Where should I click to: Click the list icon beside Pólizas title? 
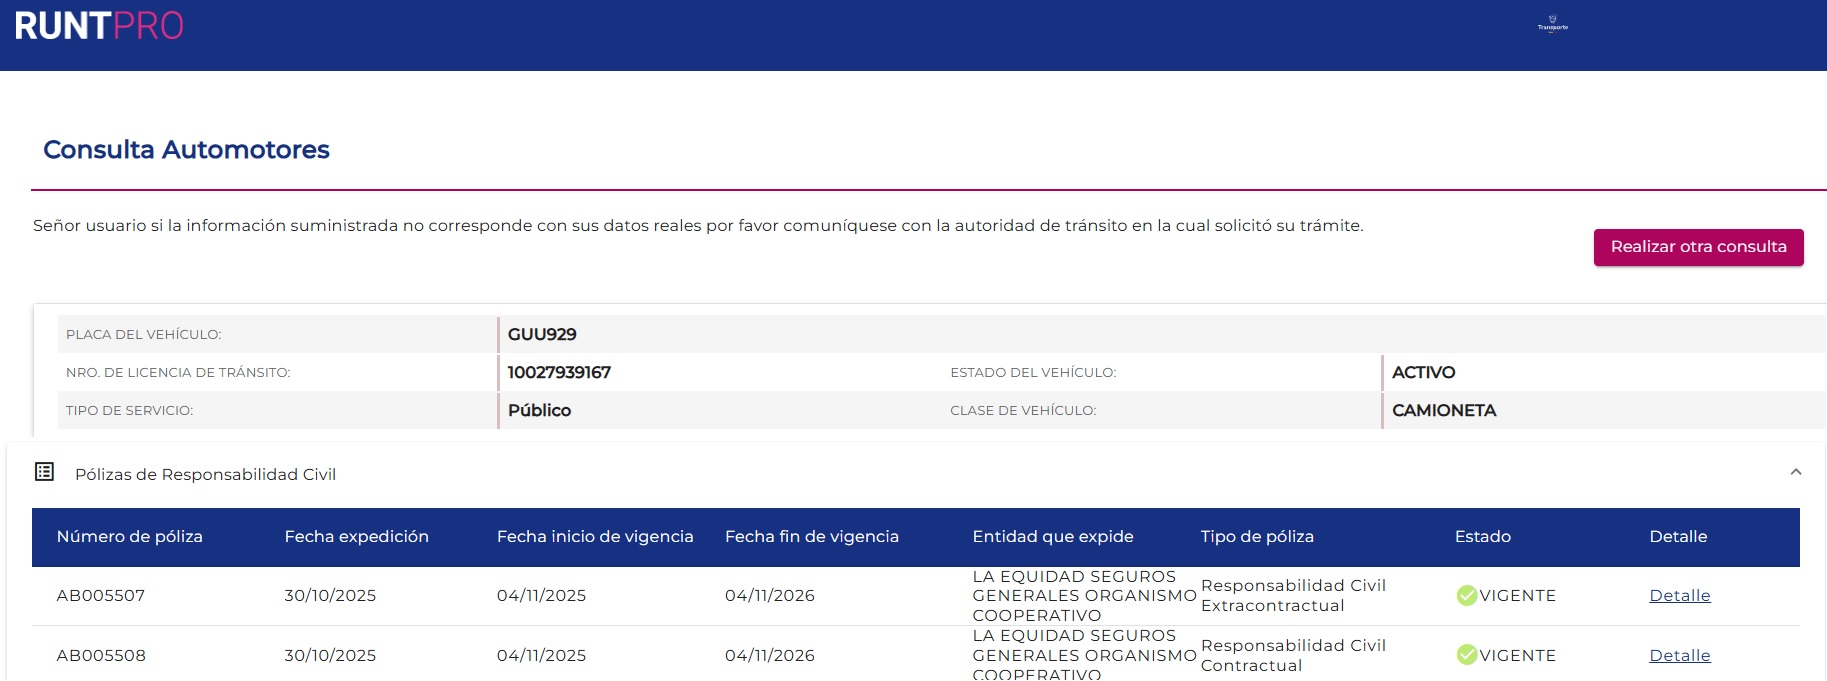point(45,472)
